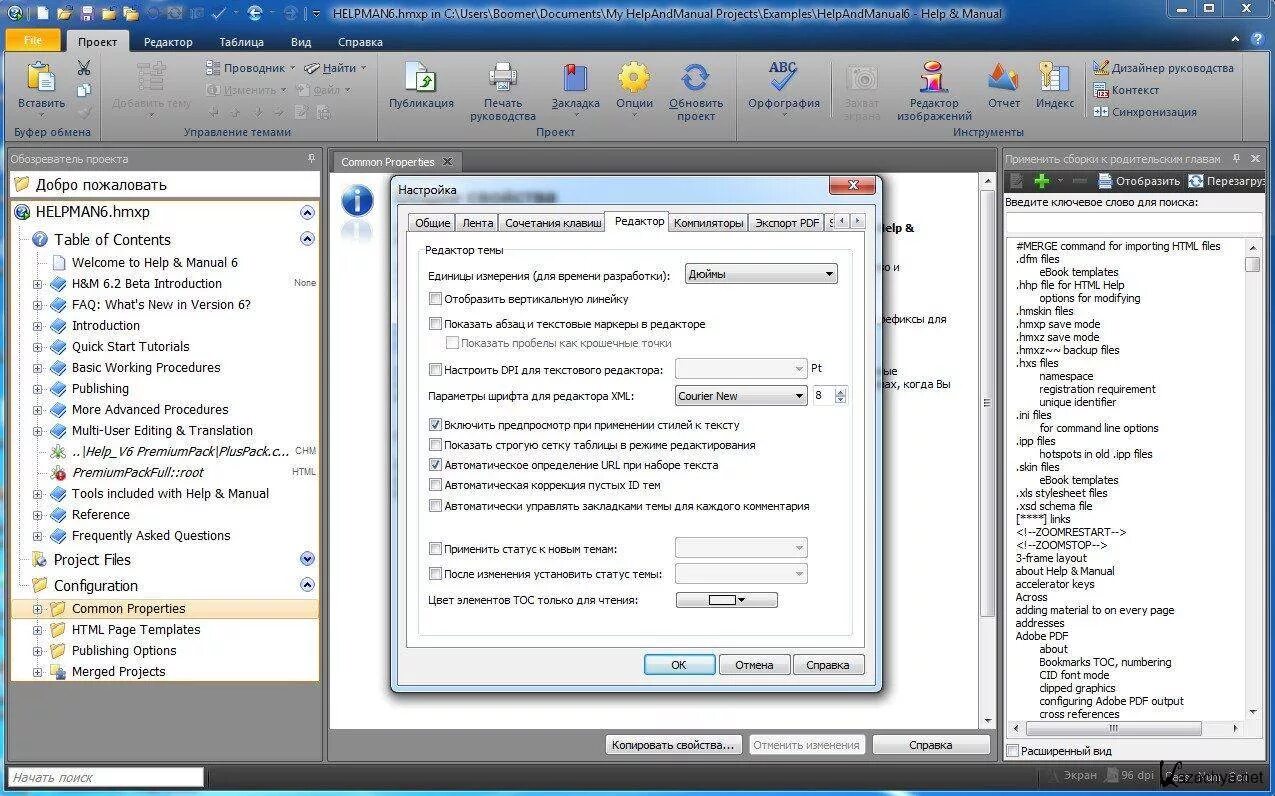Open the File menu
Screen dimensions: 1275x796
point(33,41)
